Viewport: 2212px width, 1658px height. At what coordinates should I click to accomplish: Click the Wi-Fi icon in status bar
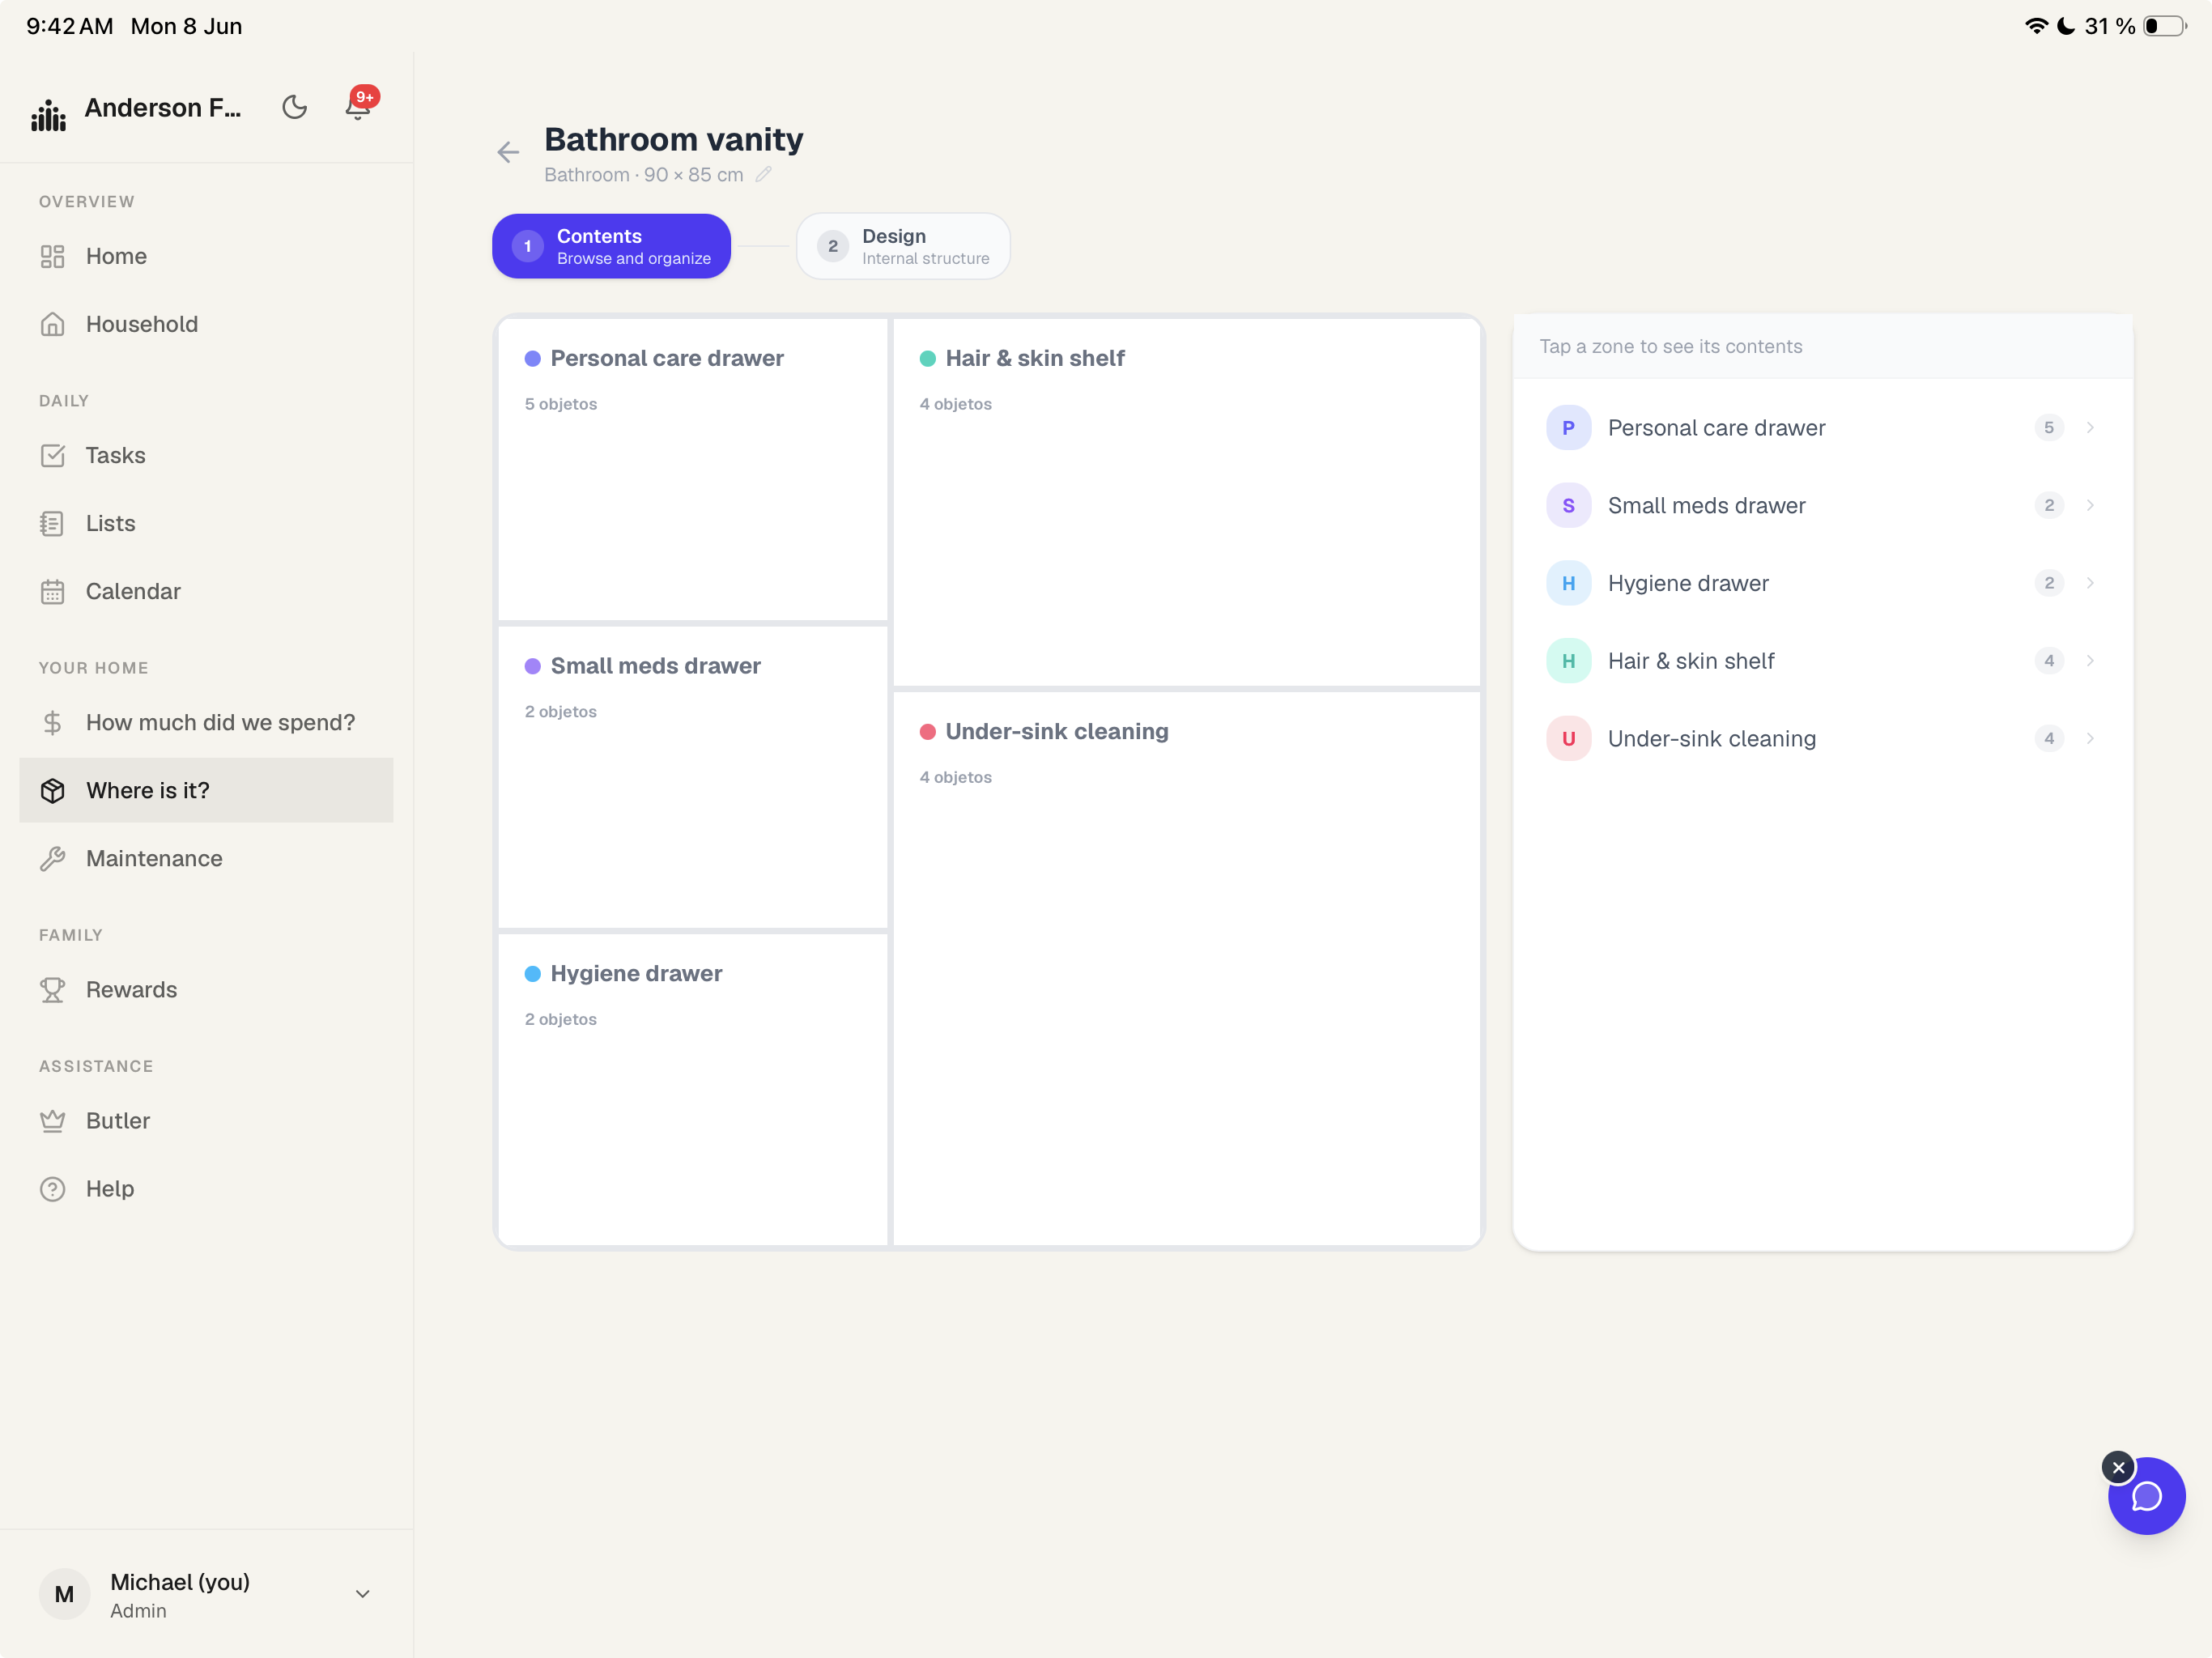2036,26
